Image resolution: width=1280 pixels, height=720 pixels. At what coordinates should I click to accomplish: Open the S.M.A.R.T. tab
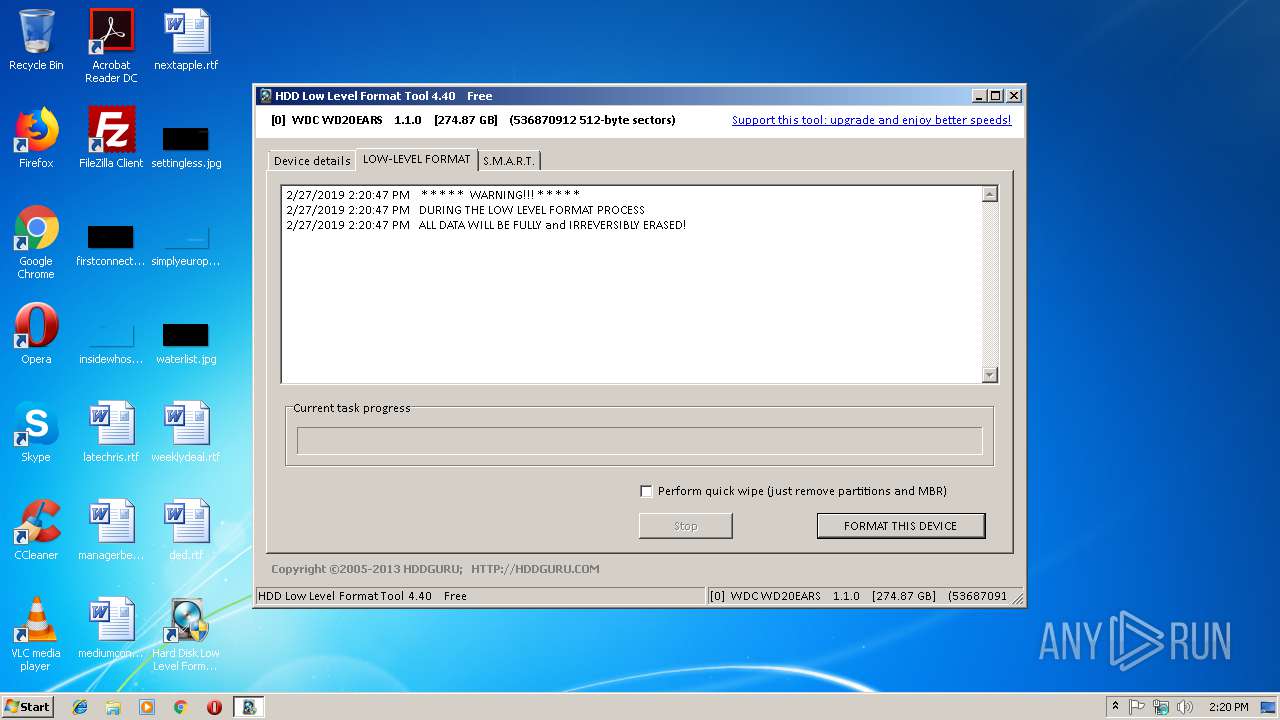[509, 160]
